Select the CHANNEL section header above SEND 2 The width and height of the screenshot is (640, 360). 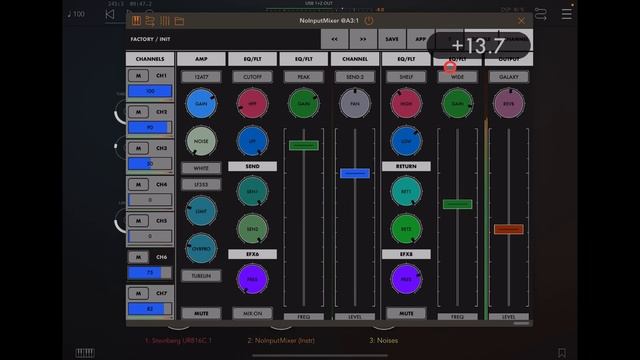click(355, 59)
